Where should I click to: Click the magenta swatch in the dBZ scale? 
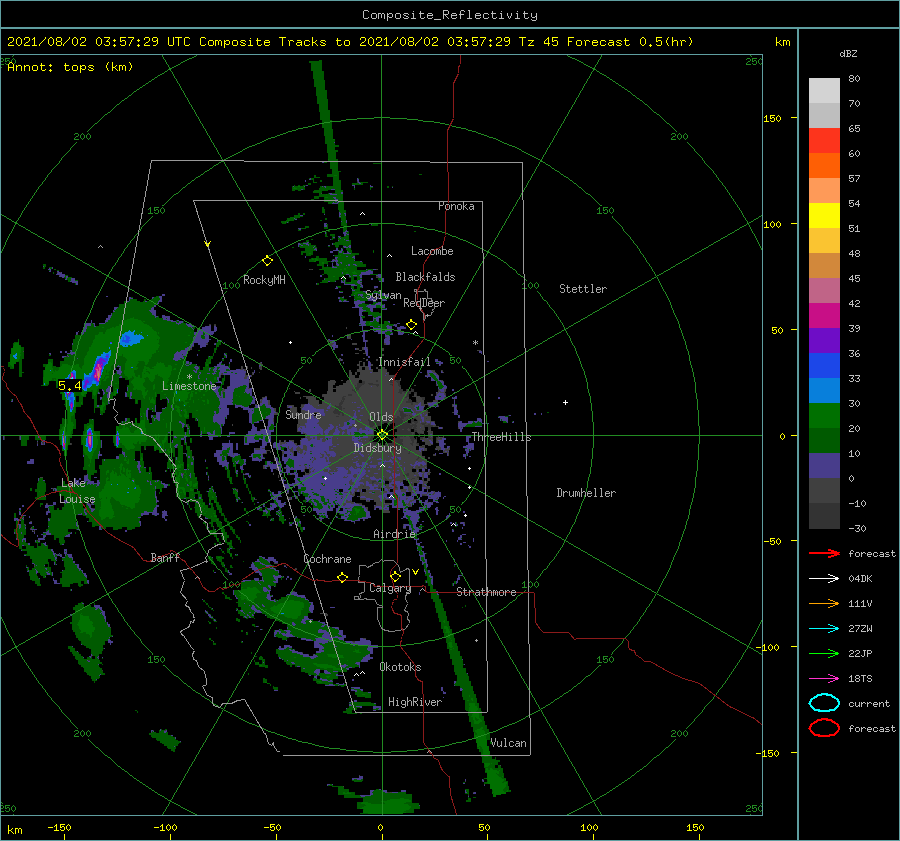pos(824,315)
